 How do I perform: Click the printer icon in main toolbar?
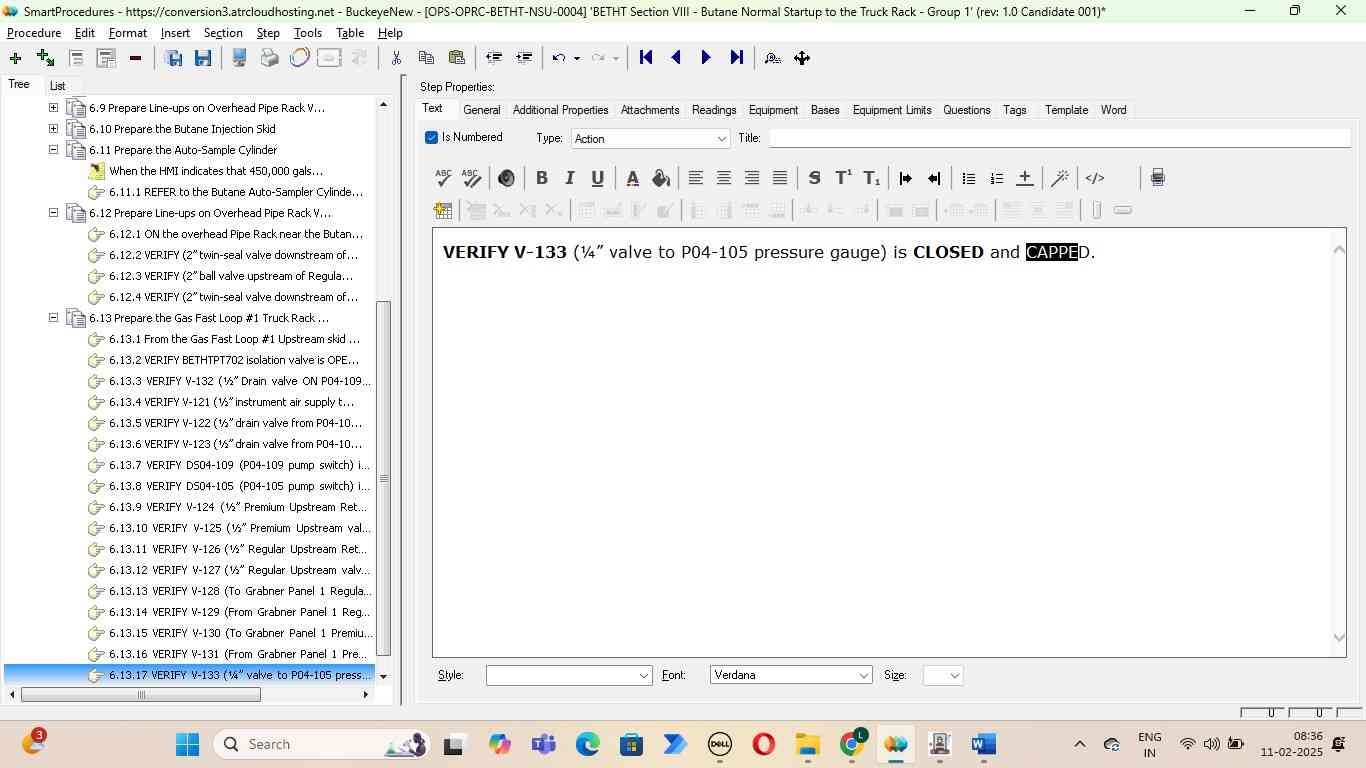tap(269, 58)
